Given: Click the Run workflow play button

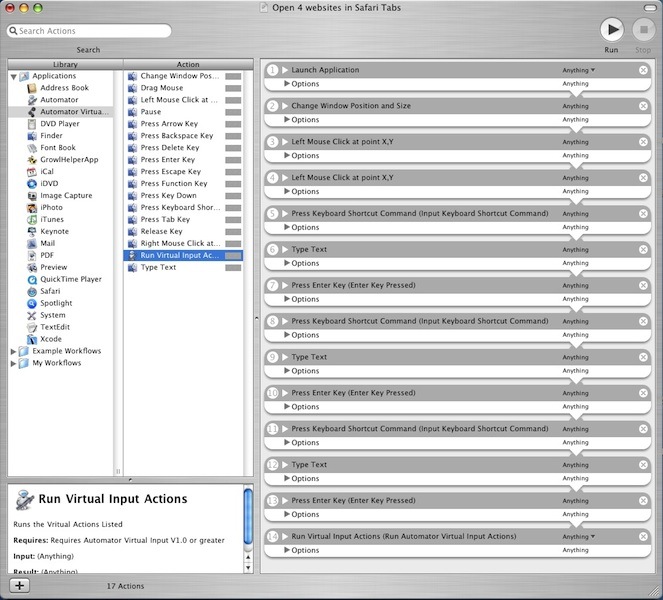Looking at the screenshot, I should point(612,30).
